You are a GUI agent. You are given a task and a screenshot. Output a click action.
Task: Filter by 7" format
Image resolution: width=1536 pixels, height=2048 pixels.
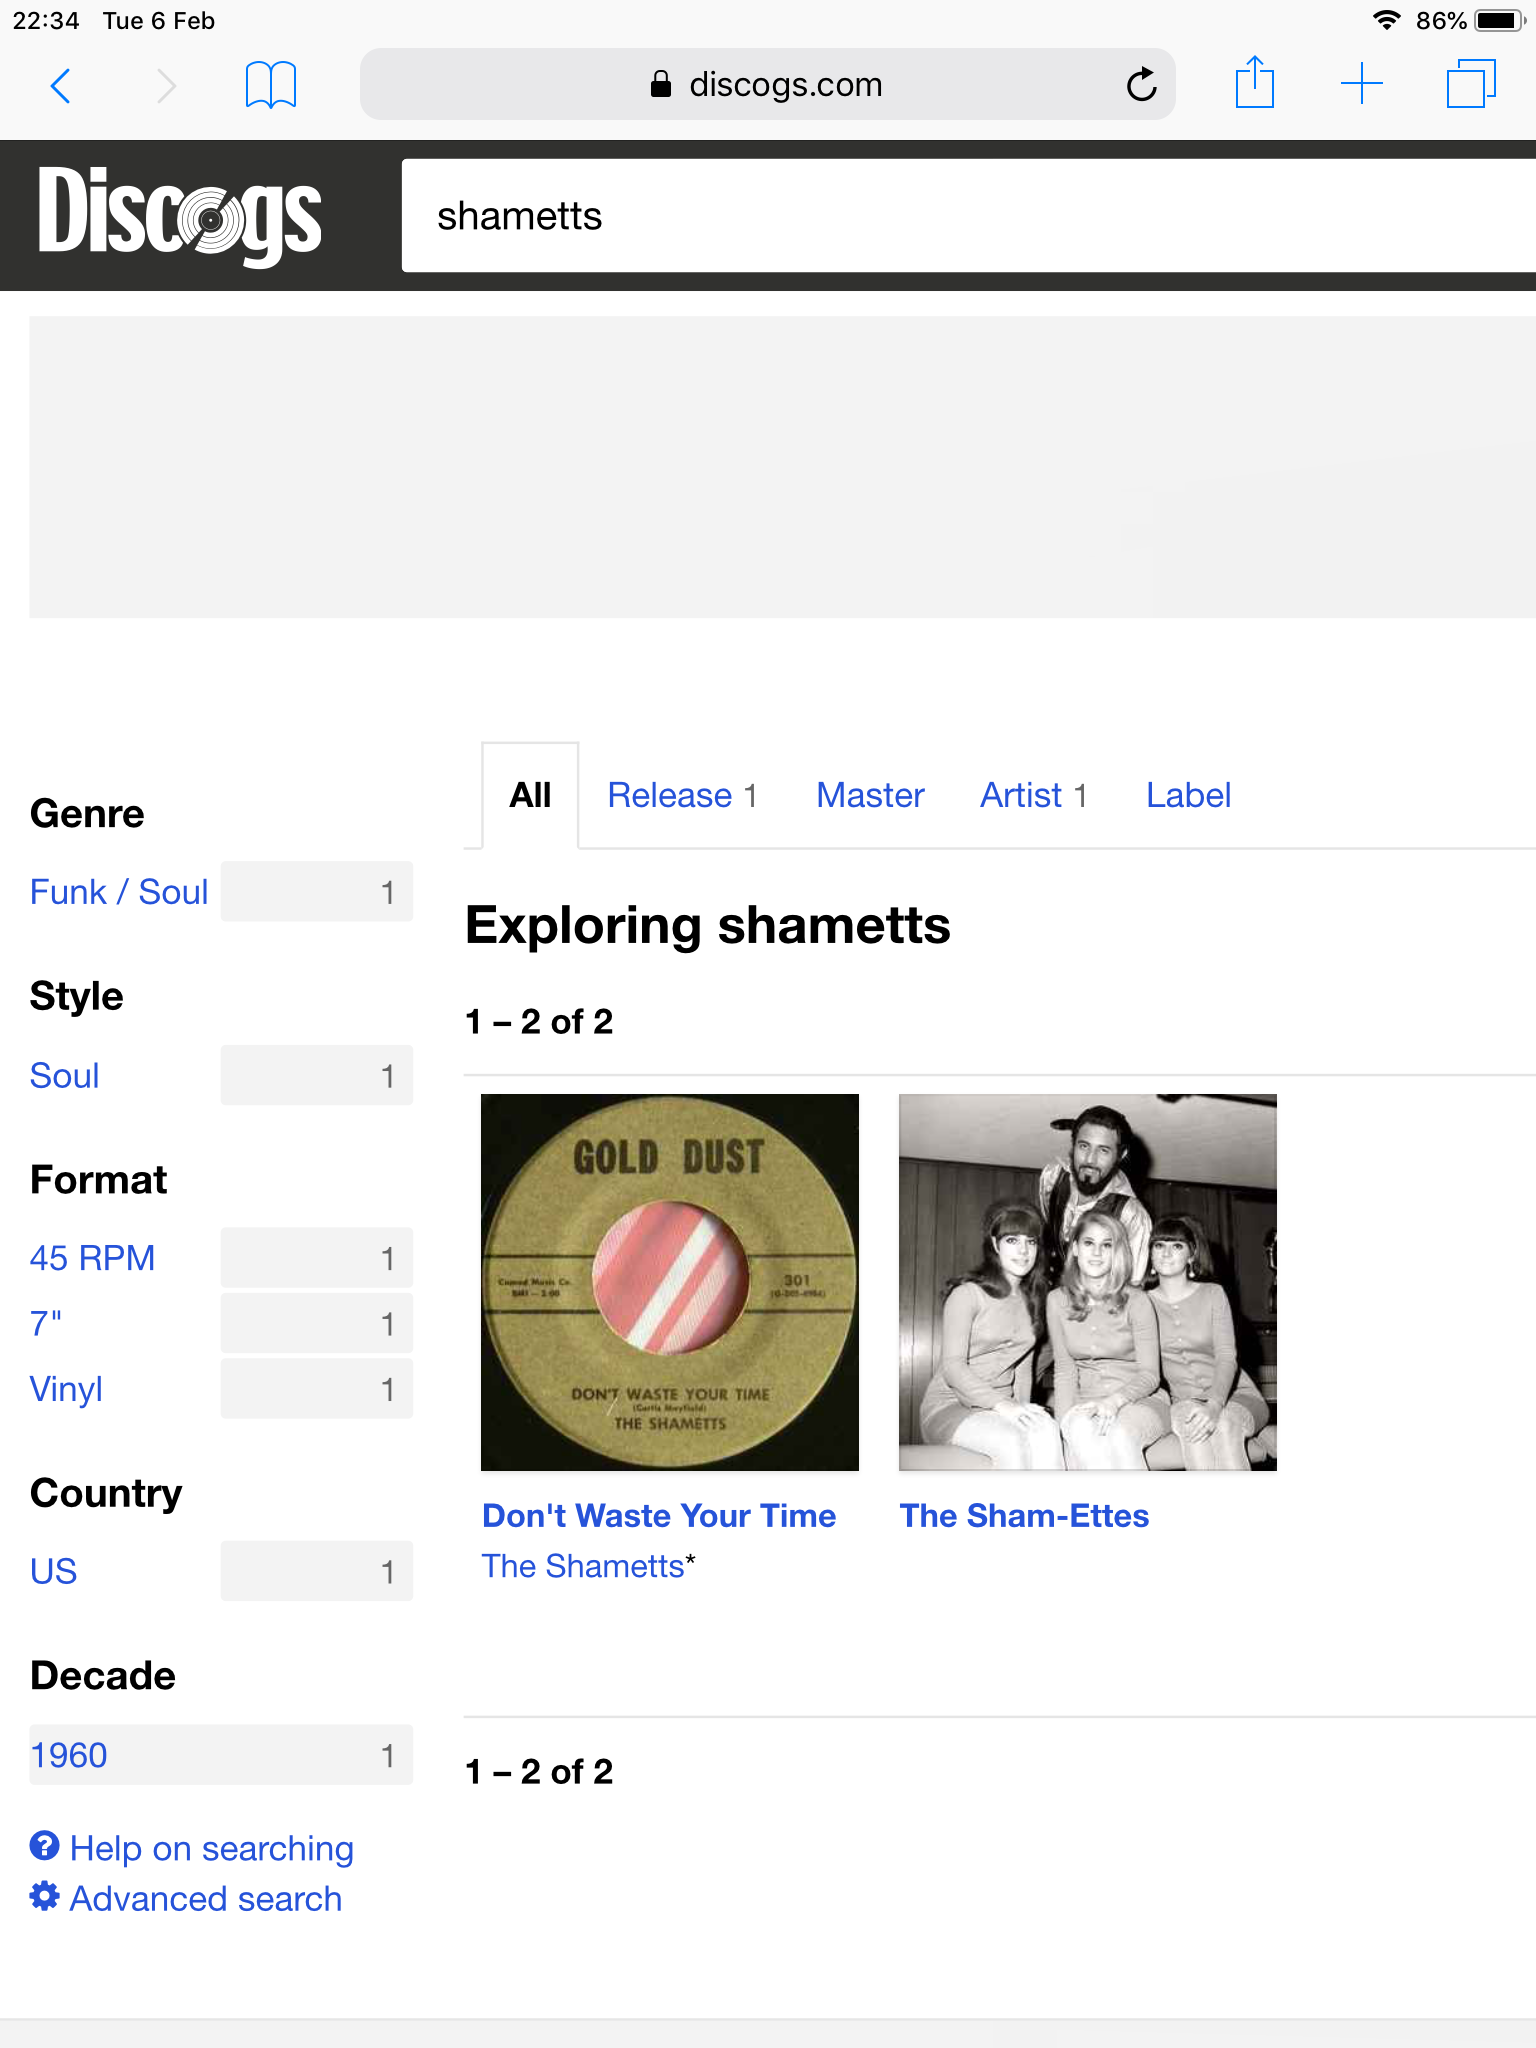click(x=46, y=1324)
